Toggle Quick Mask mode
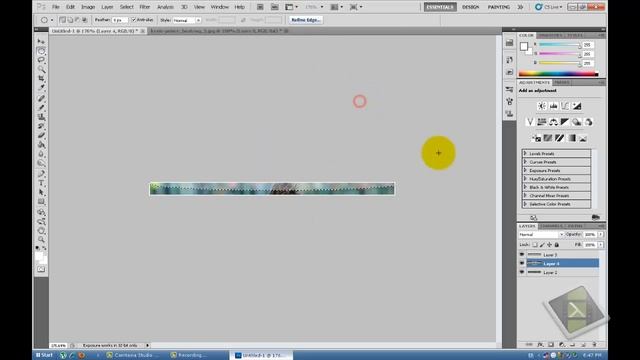Screen dimensions: 640x360 coord(41,269)
